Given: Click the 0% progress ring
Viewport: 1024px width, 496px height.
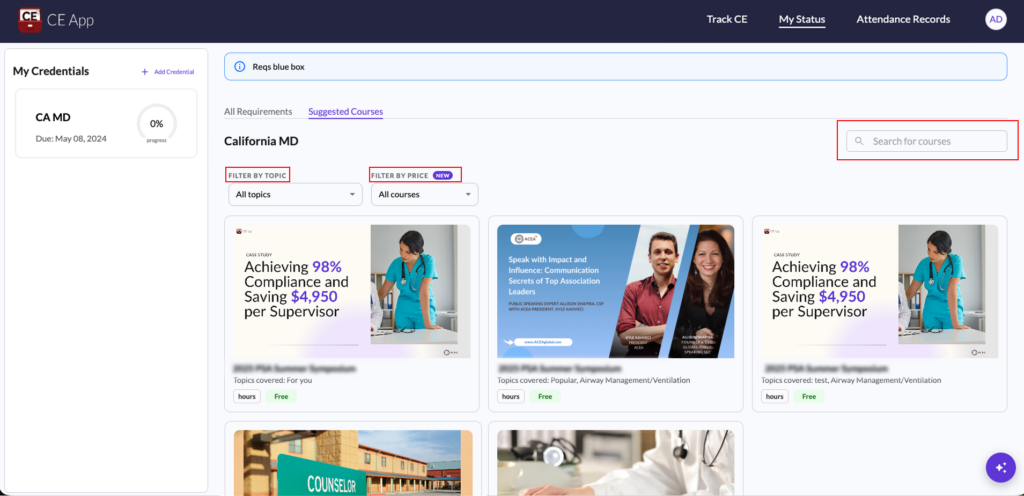Looking at the screenshot, I should tap(157, 124).
